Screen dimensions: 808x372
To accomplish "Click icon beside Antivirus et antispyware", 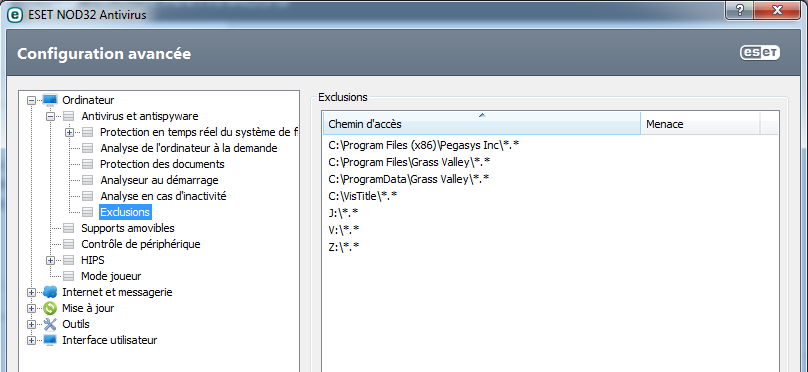I will tap(69, 116).
